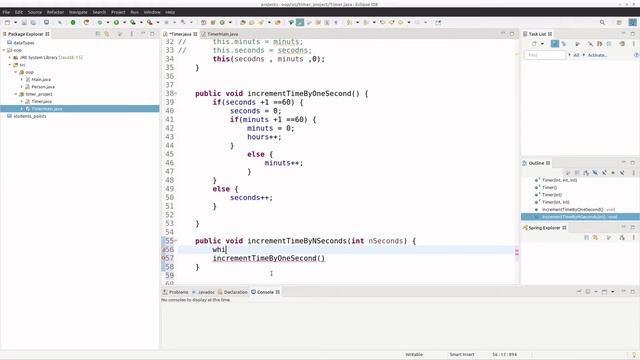Minimize the Package Explorer view
This screenshot has width=640, height=360.
pos(143,34)
